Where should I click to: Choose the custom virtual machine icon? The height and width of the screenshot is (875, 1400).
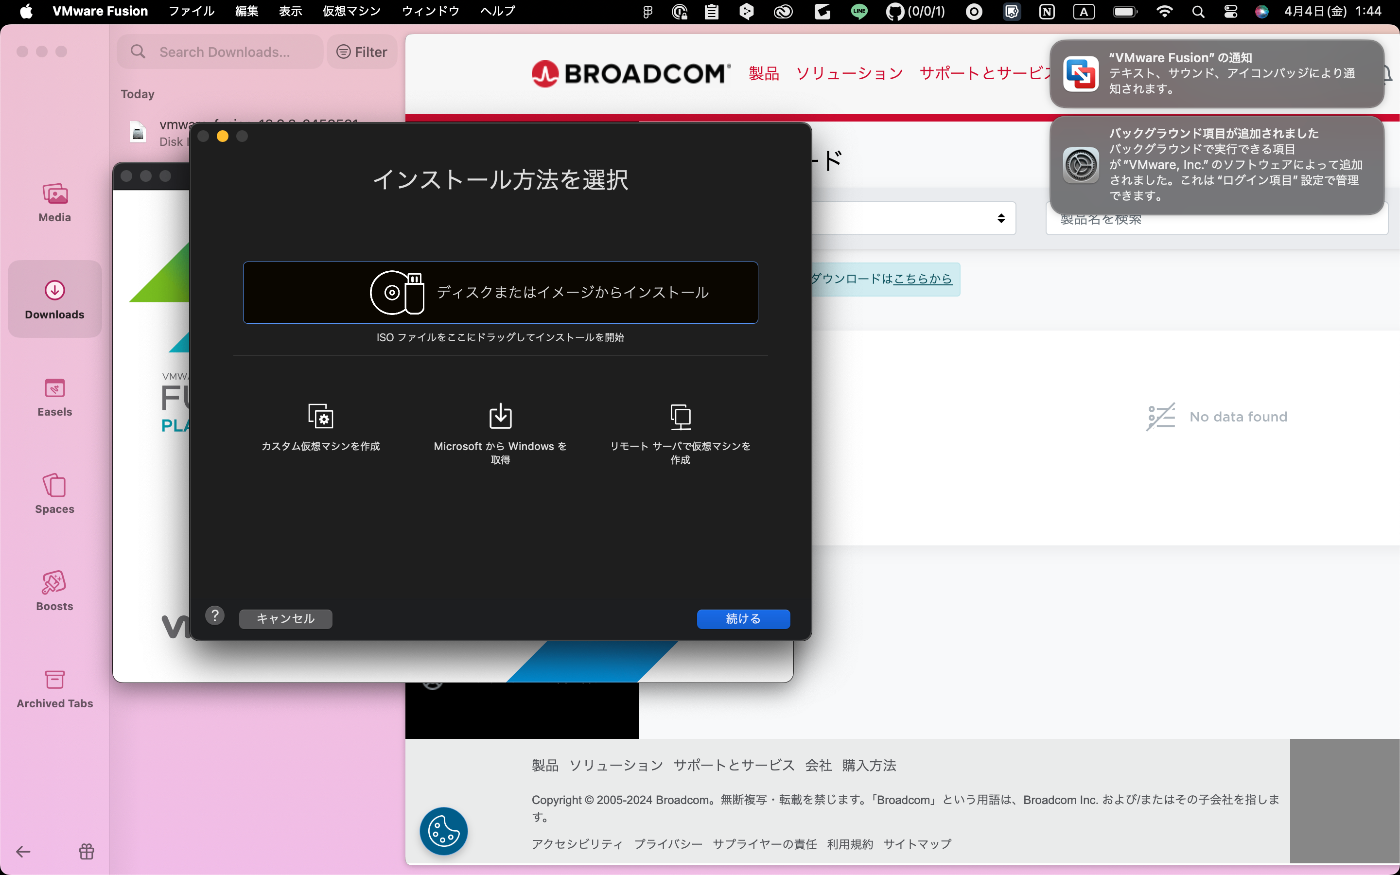(x=320, y=416)
